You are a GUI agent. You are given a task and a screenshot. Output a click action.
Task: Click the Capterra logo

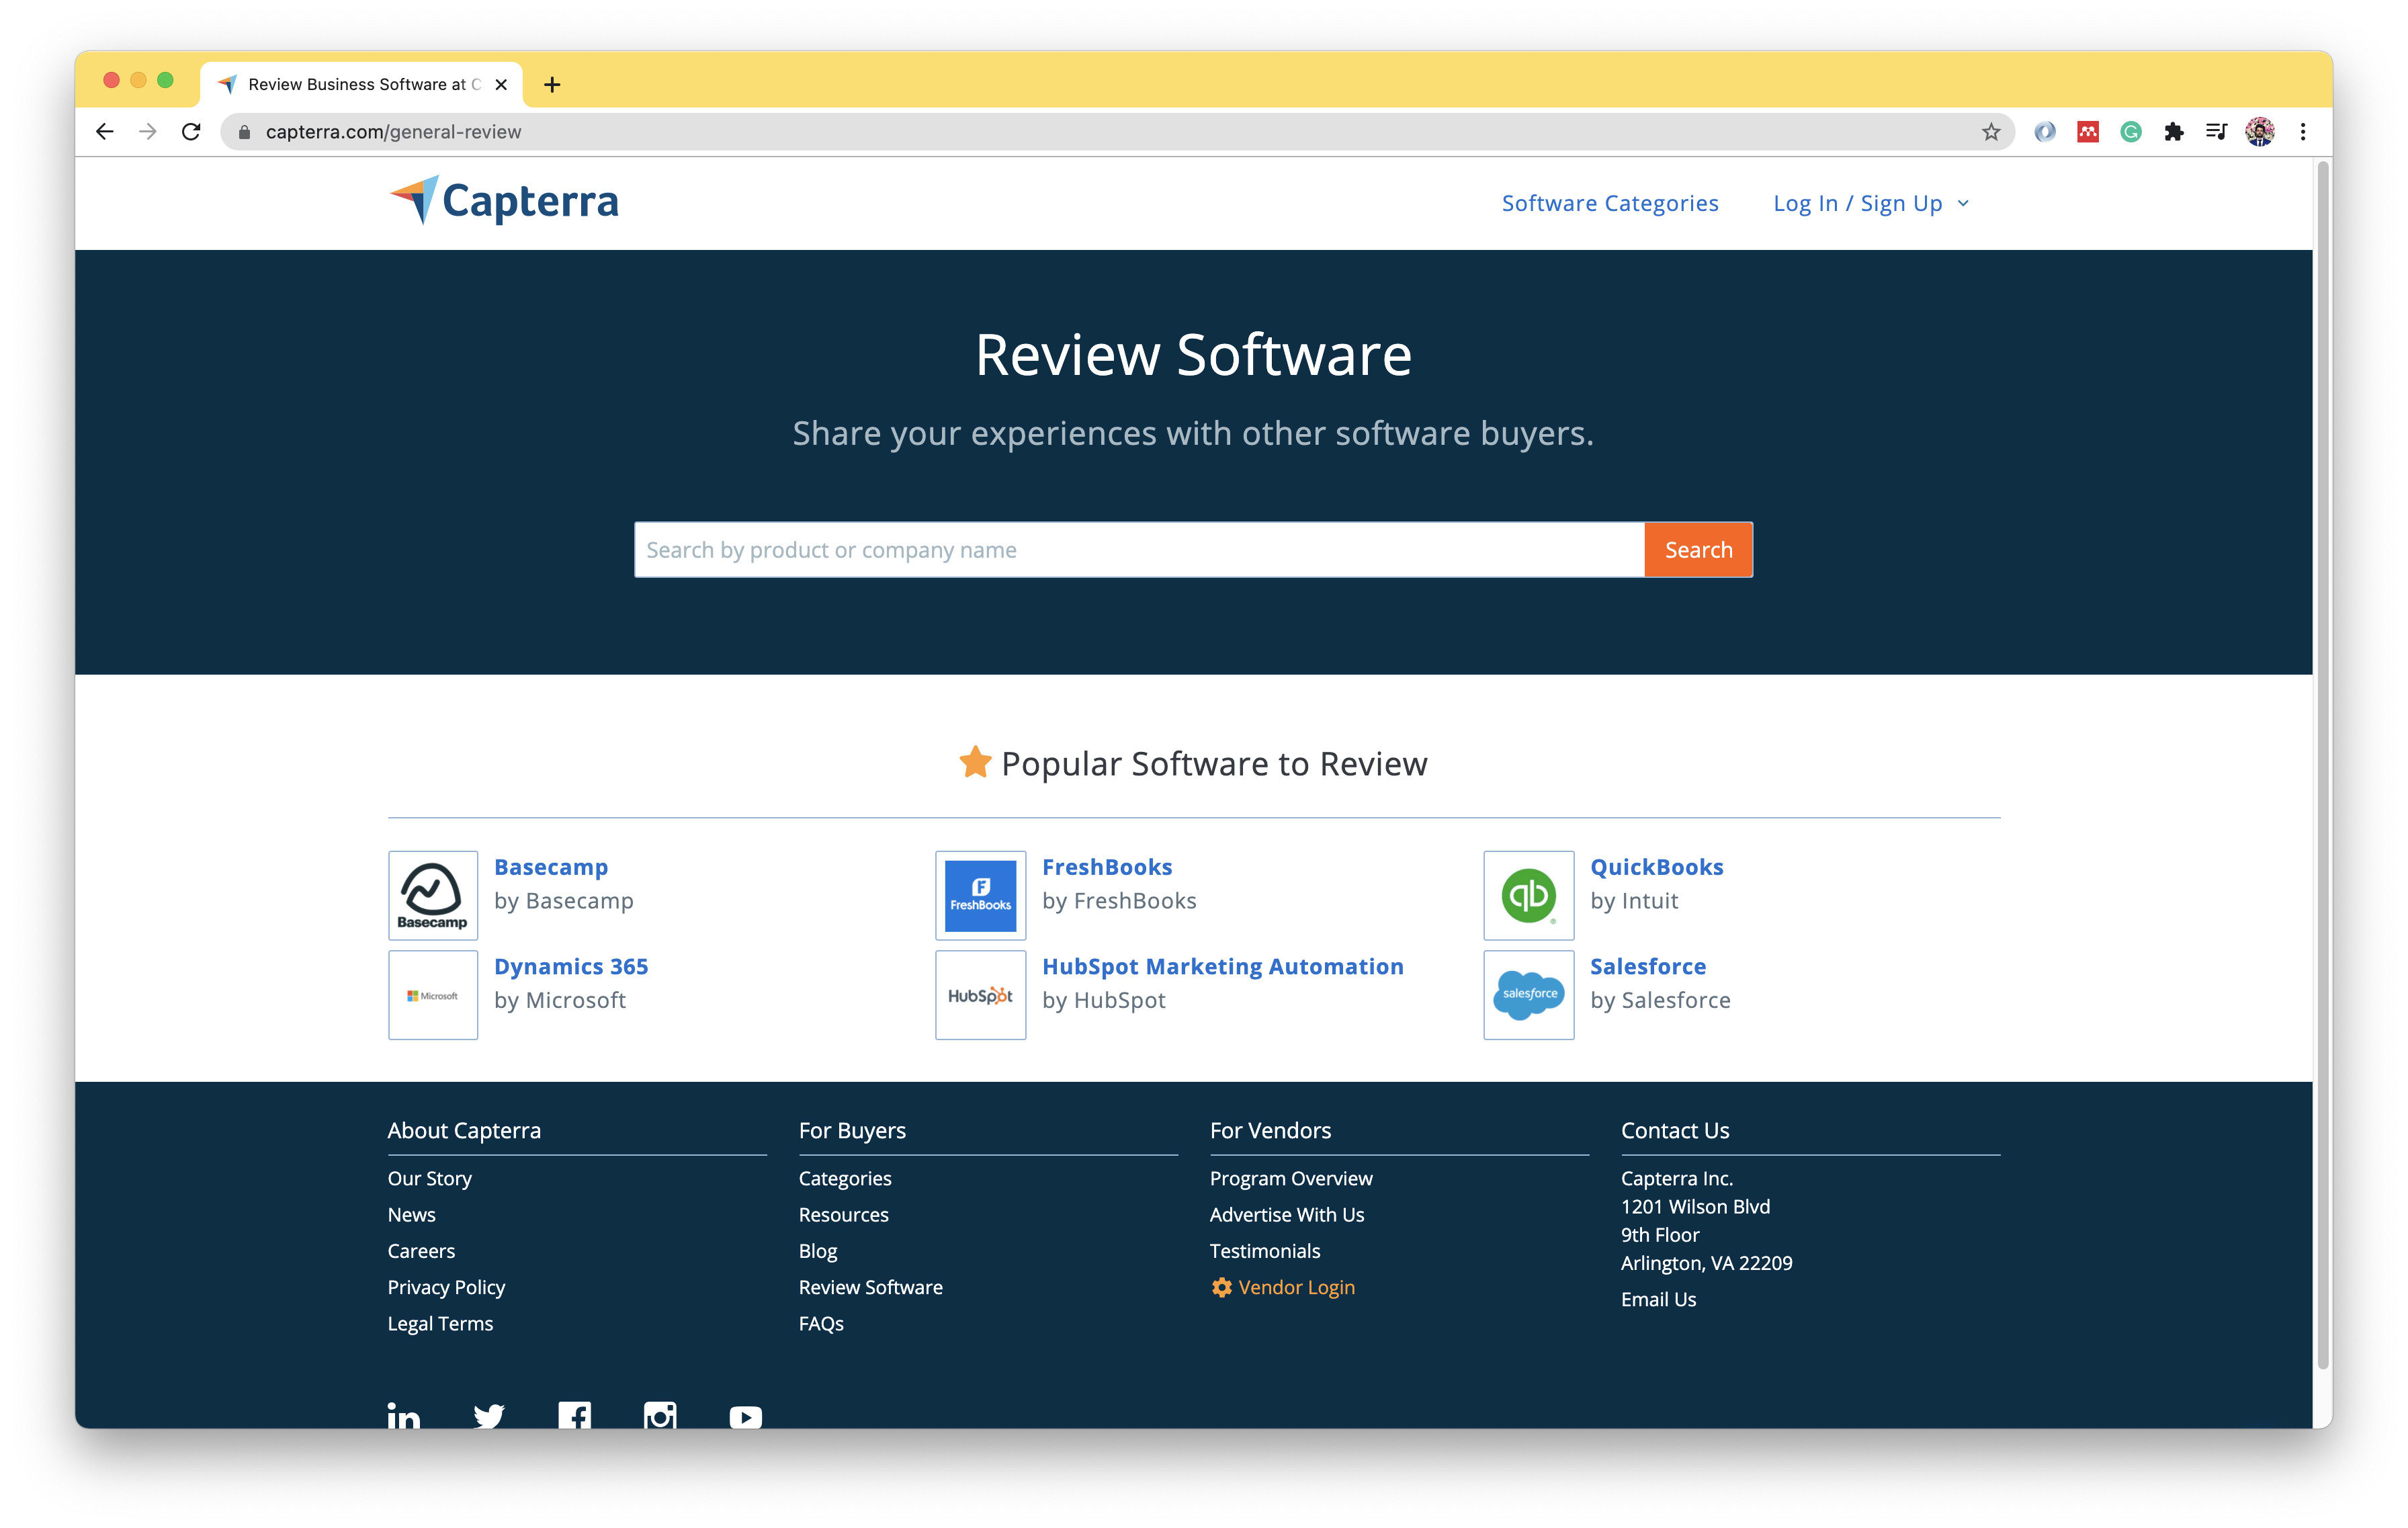pos(503,201)
